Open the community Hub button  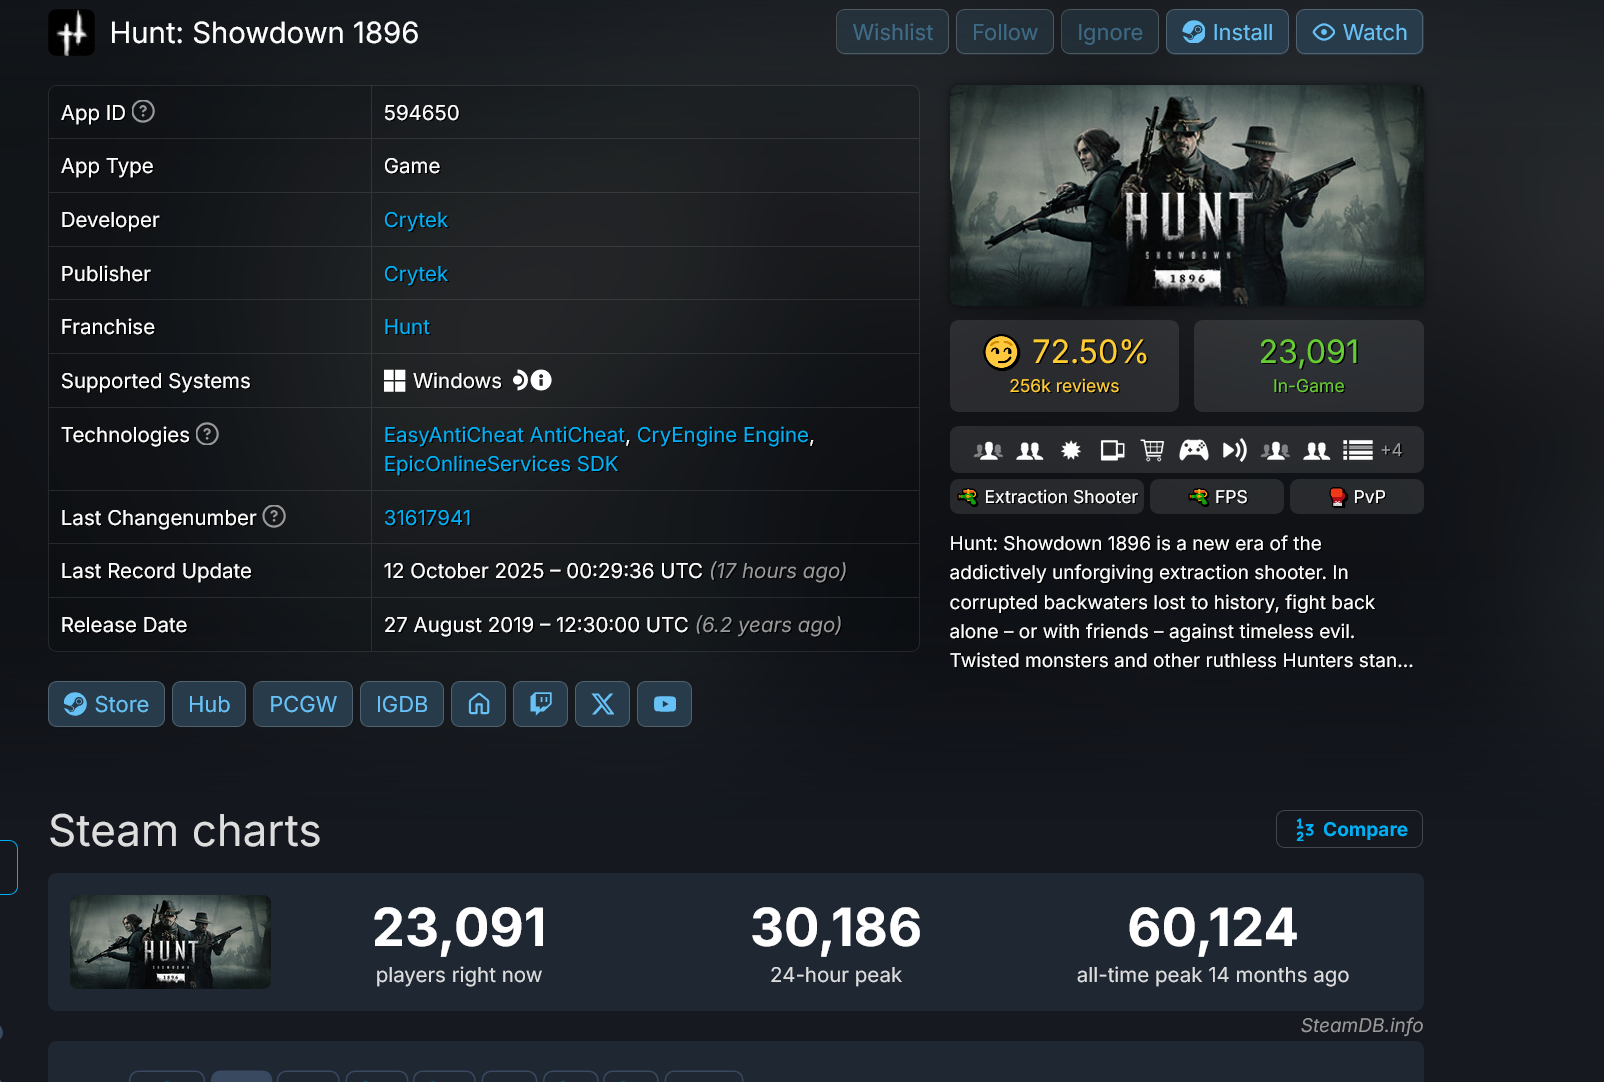209,704
